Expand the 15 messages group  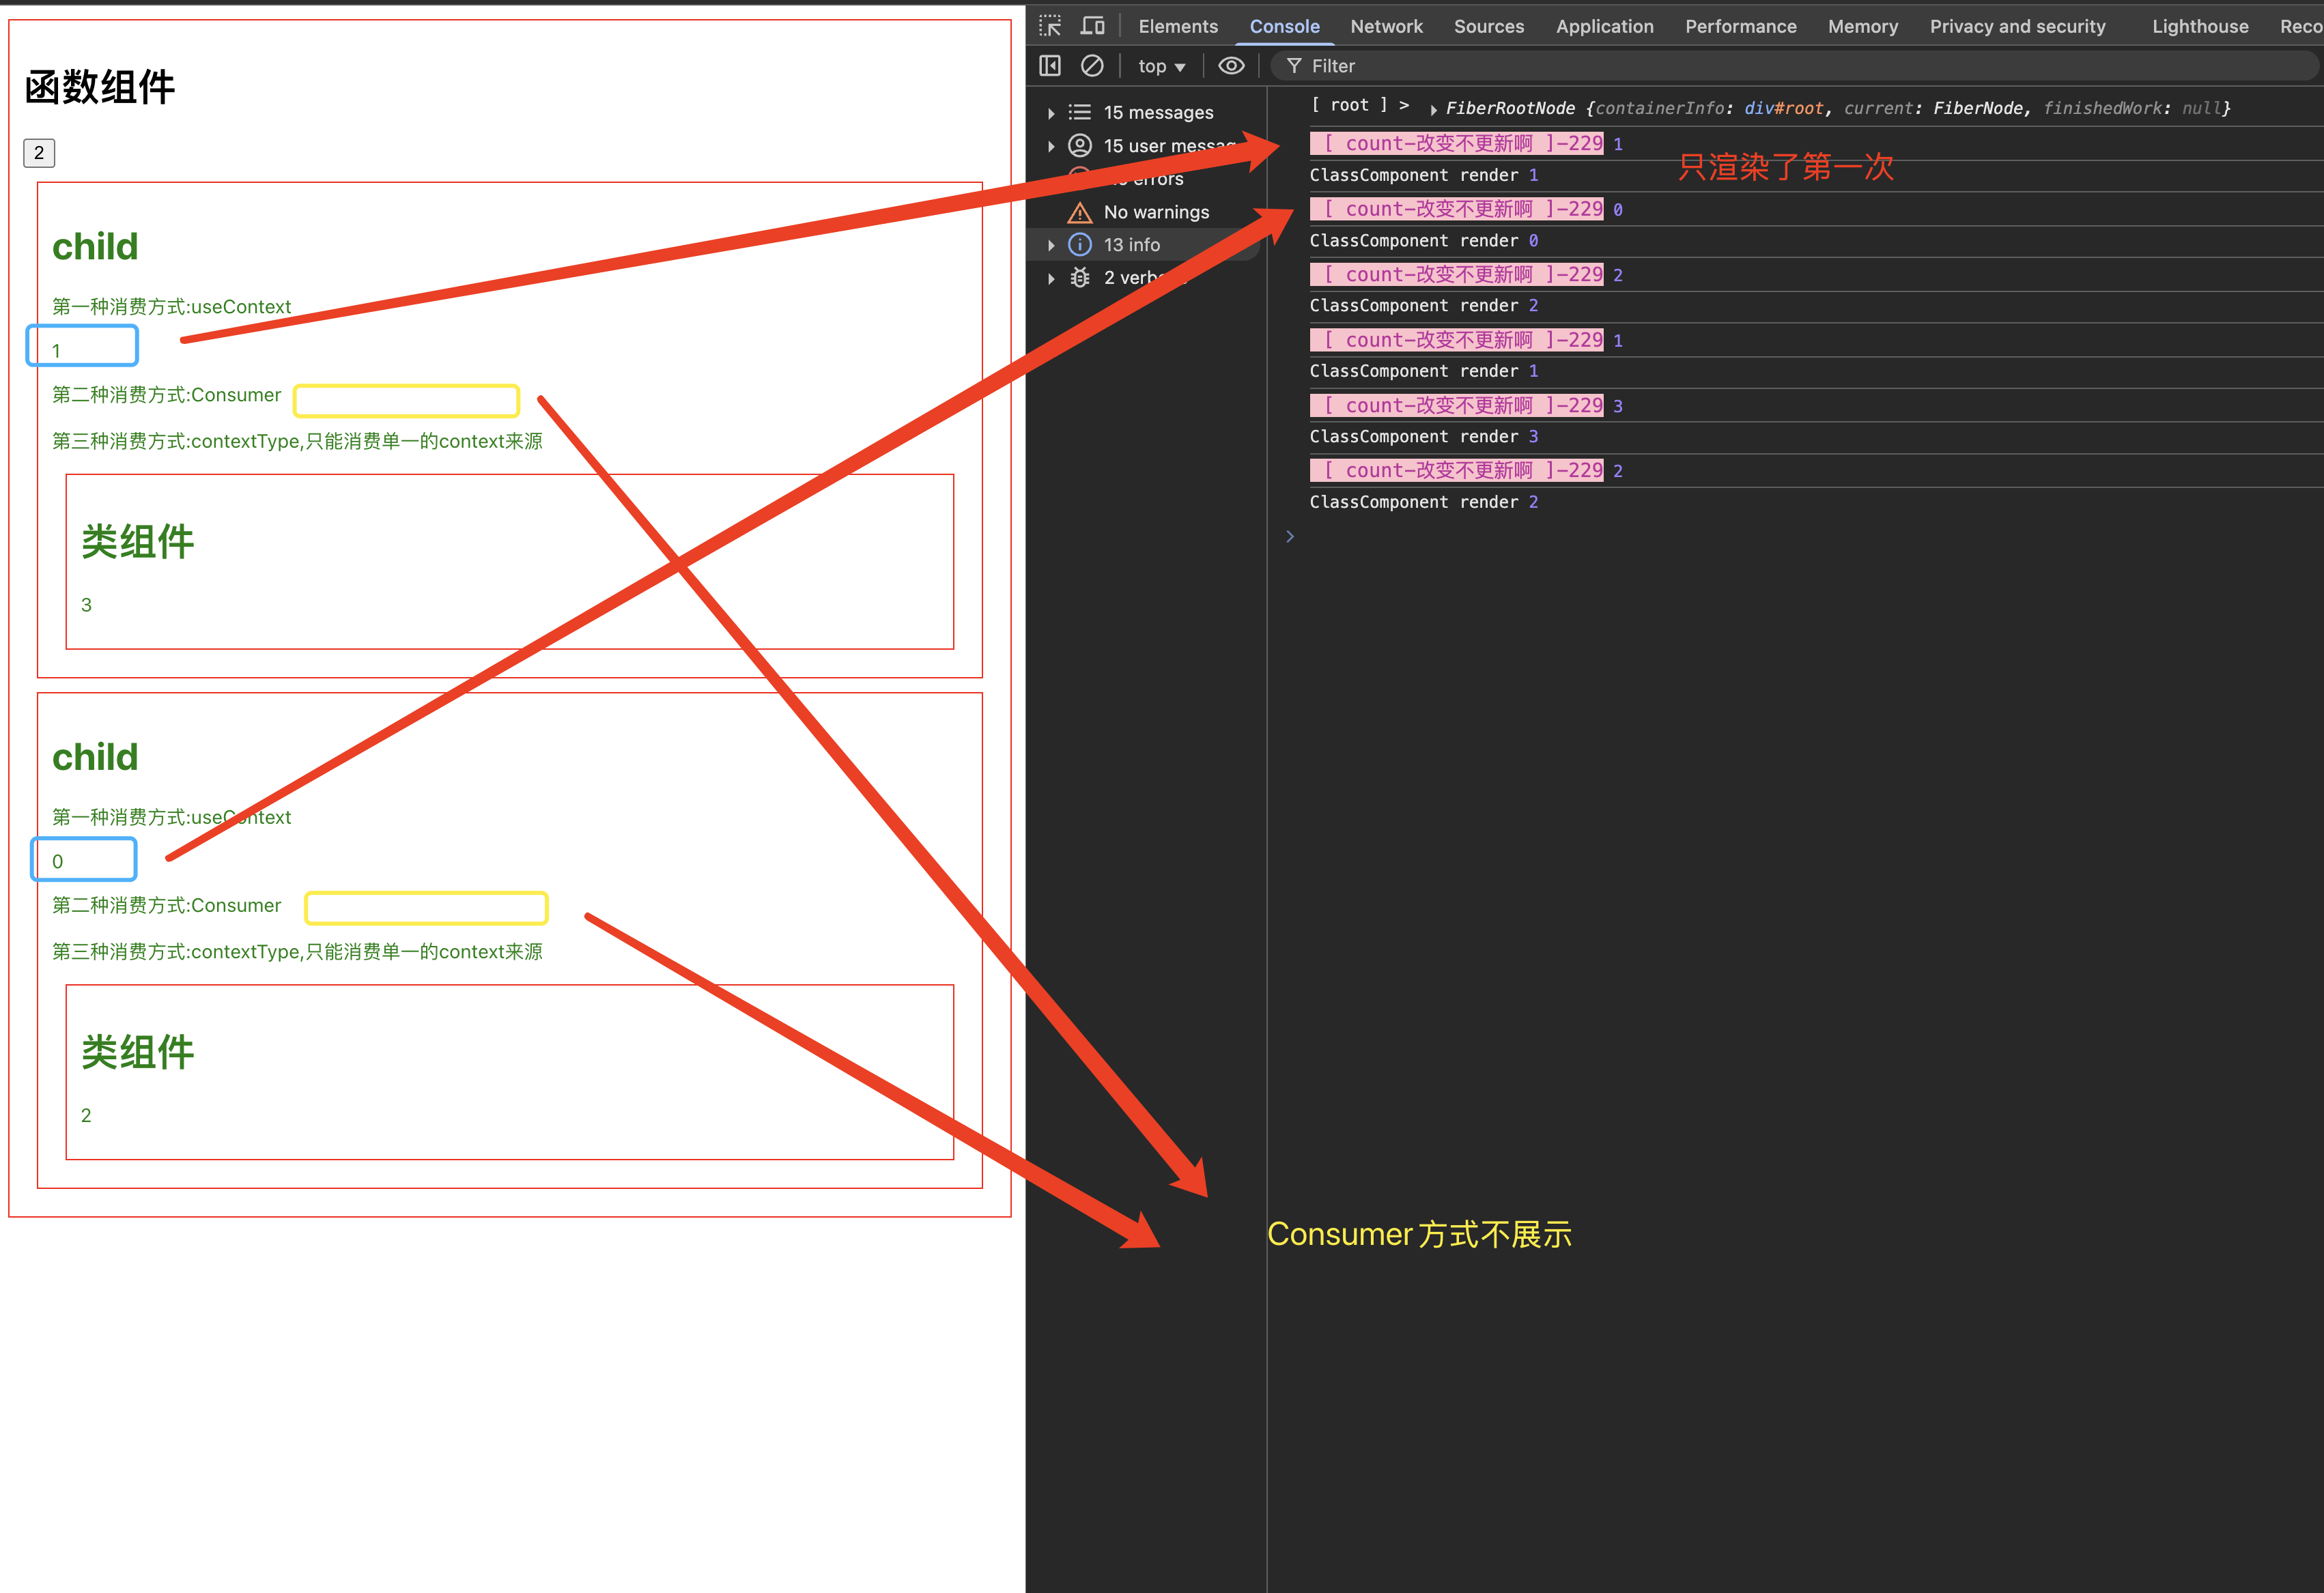tap(1051, 113)
